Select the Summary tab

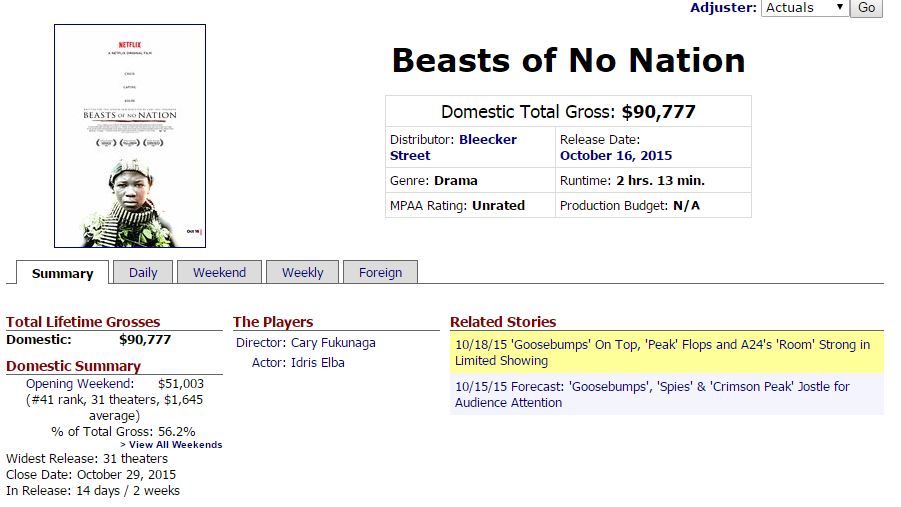pyautogui.click(x=63, y=273)
